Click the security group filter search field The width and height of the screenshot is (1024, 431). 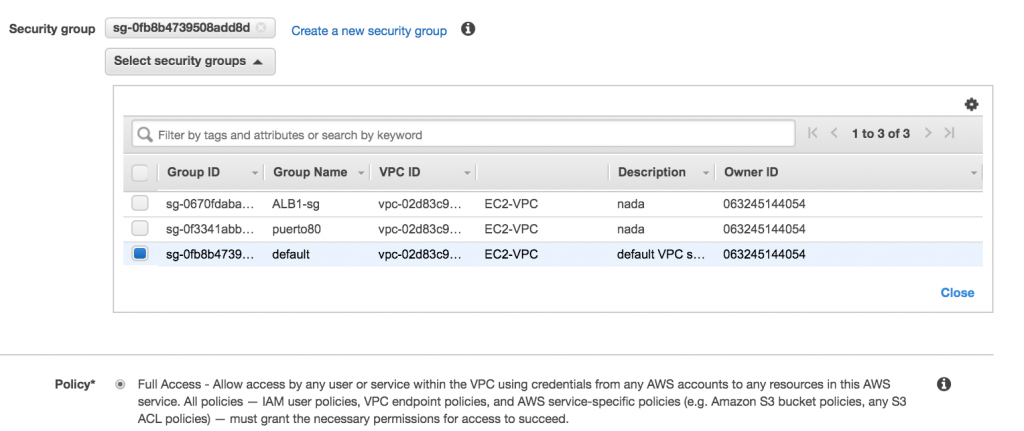470,134
